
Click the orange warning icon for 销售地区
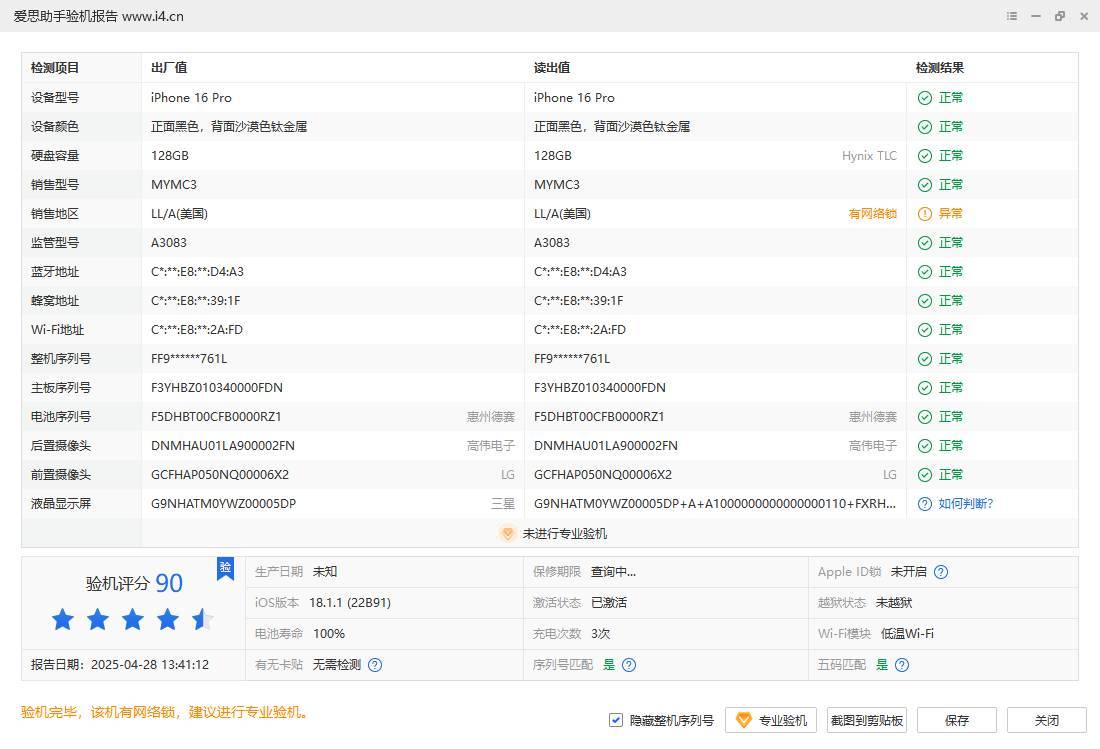coord(925,214)
